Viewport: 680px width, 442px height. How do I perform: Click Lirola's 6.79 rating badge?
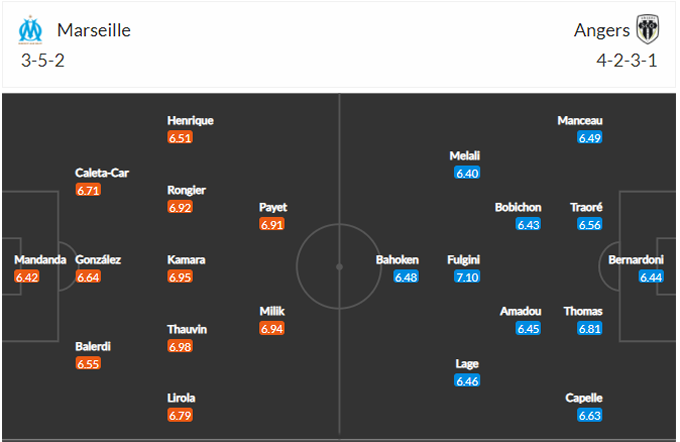181,415
